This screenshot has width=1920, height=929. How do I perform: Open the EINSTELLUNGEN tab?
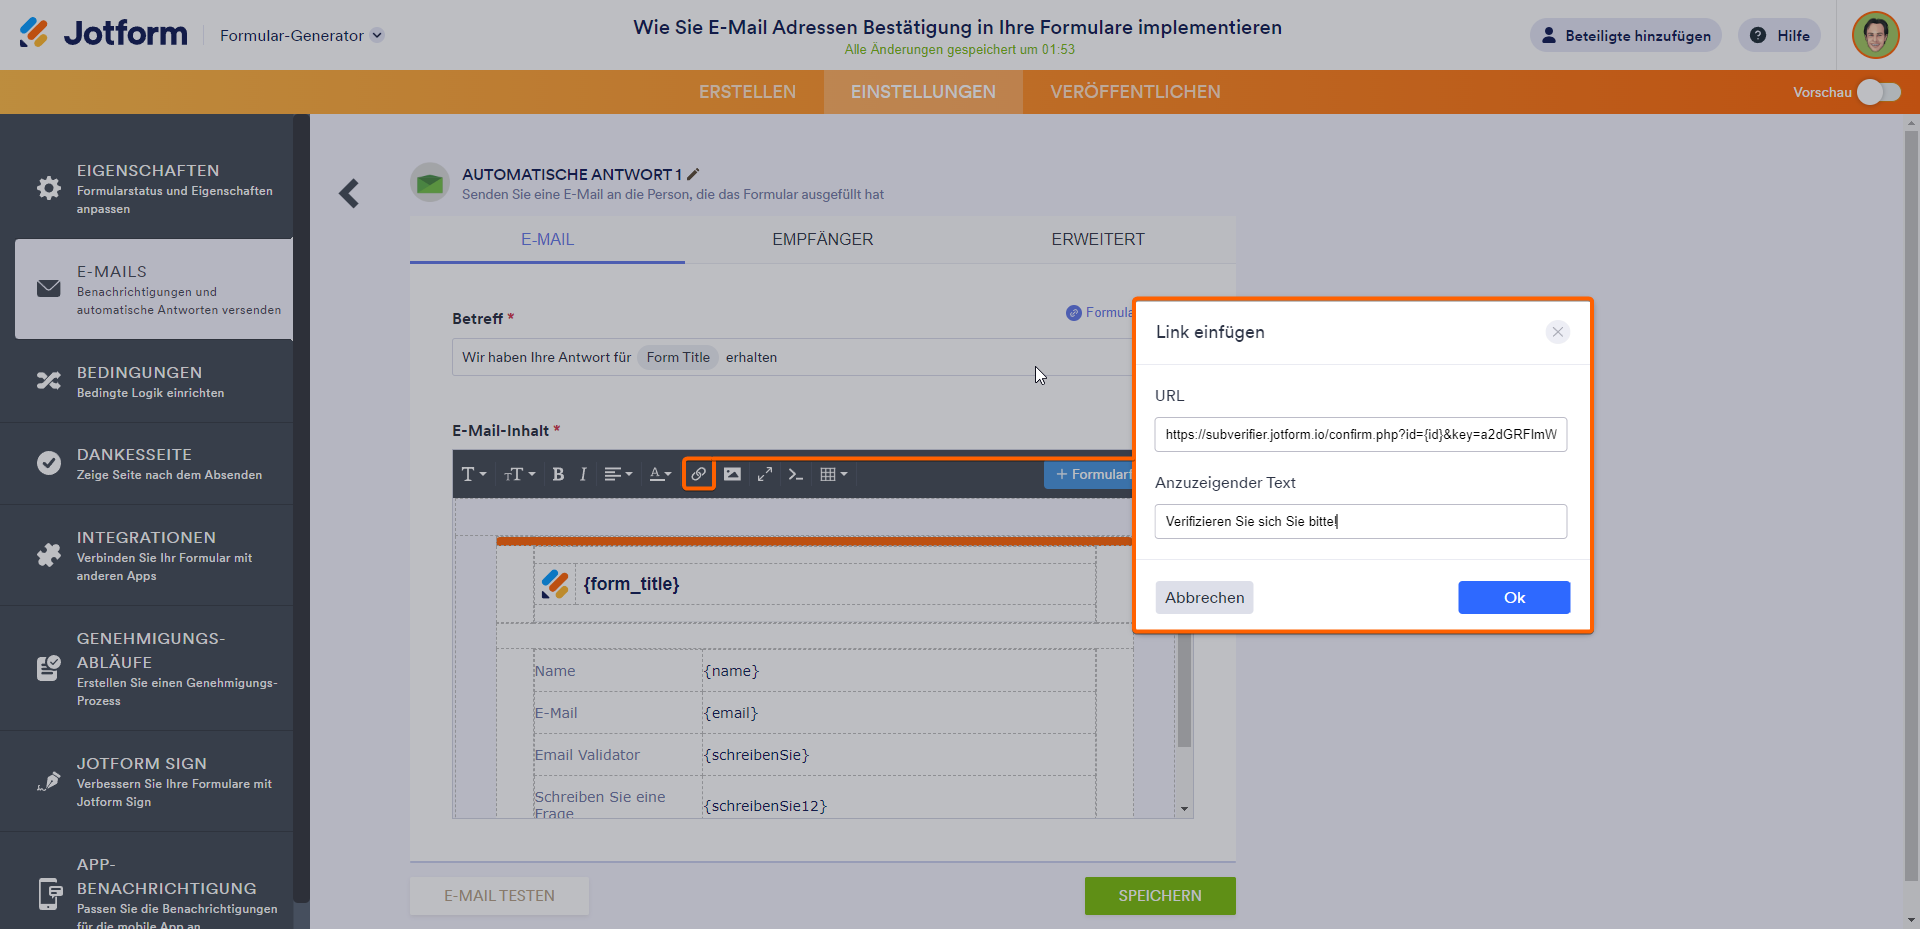pos(923,92)
